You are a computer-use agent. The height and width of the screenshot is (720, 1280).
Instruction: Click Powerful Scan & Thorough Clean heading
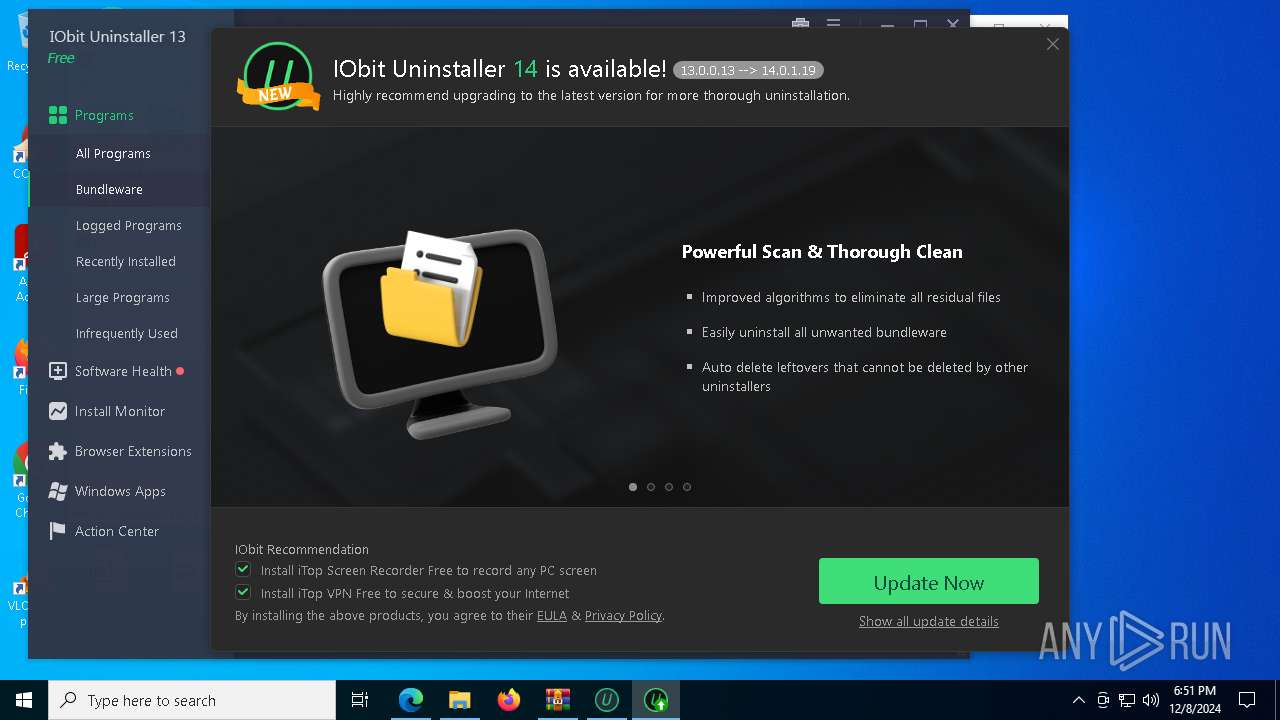pos(822,252)
